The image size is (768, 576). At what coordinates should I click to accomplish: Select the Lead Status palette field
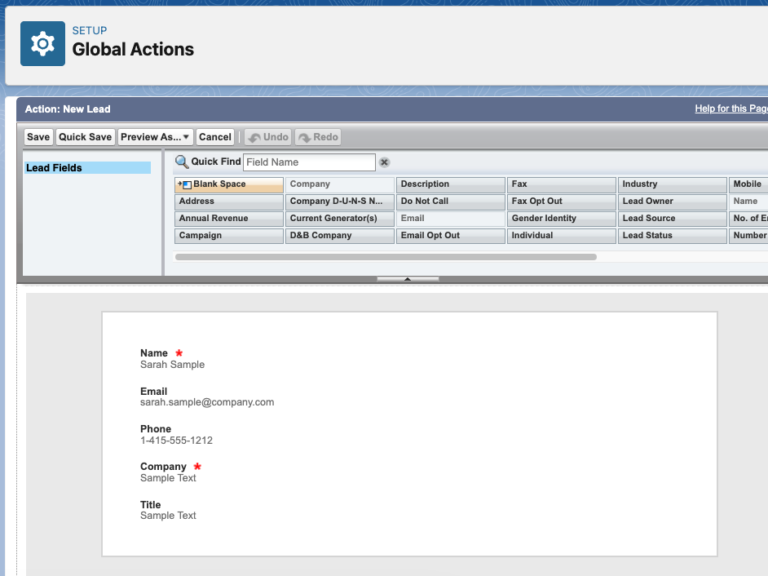coord(672,236)
